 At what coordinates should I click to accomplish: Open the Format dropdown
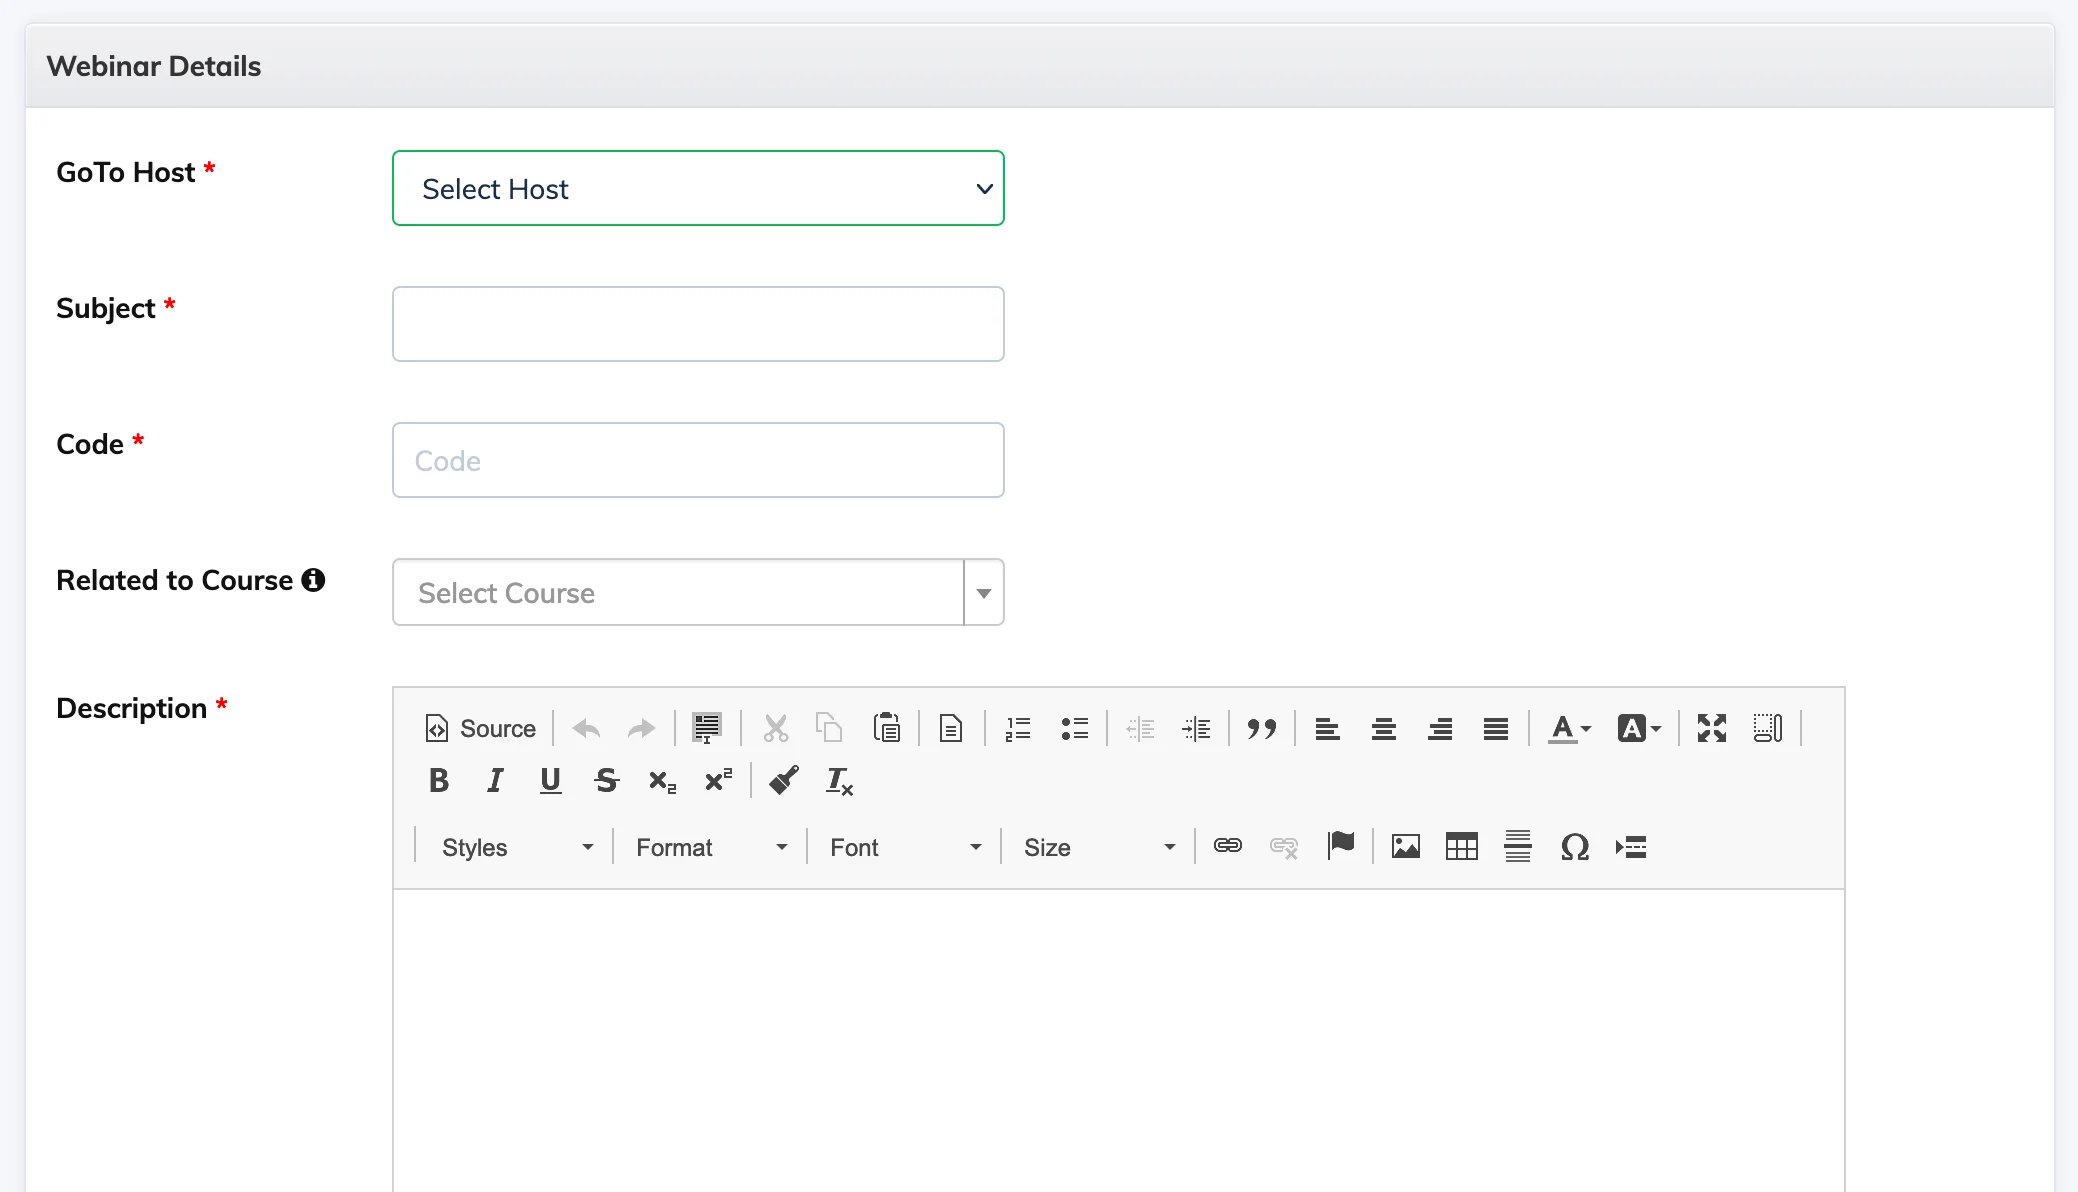(x=710, y=848)
